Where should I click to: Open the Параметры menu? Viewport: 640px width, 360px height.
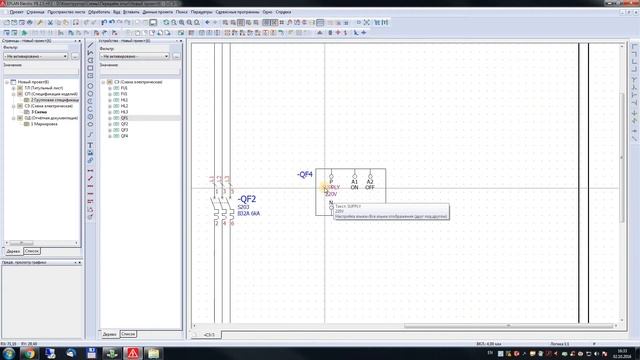point(202,12)
